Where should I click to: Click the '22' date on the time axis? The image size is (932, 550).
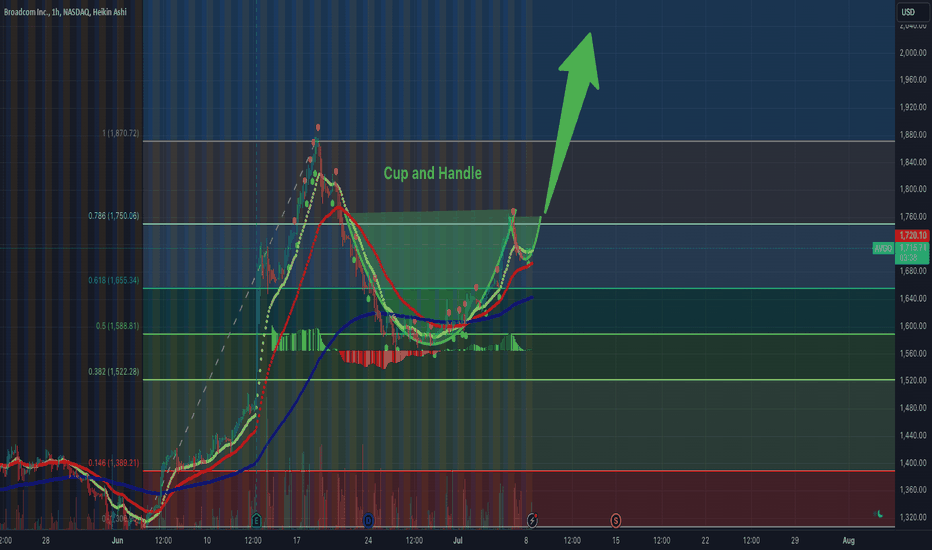coord(705,540)
